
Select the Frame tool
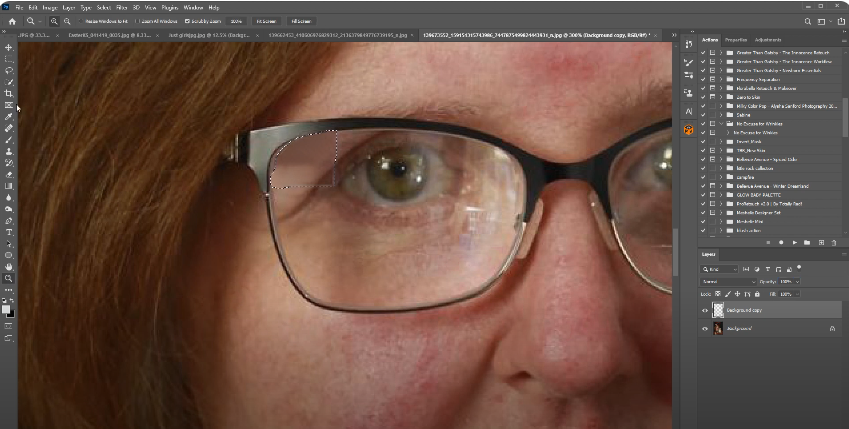[9, 105]
